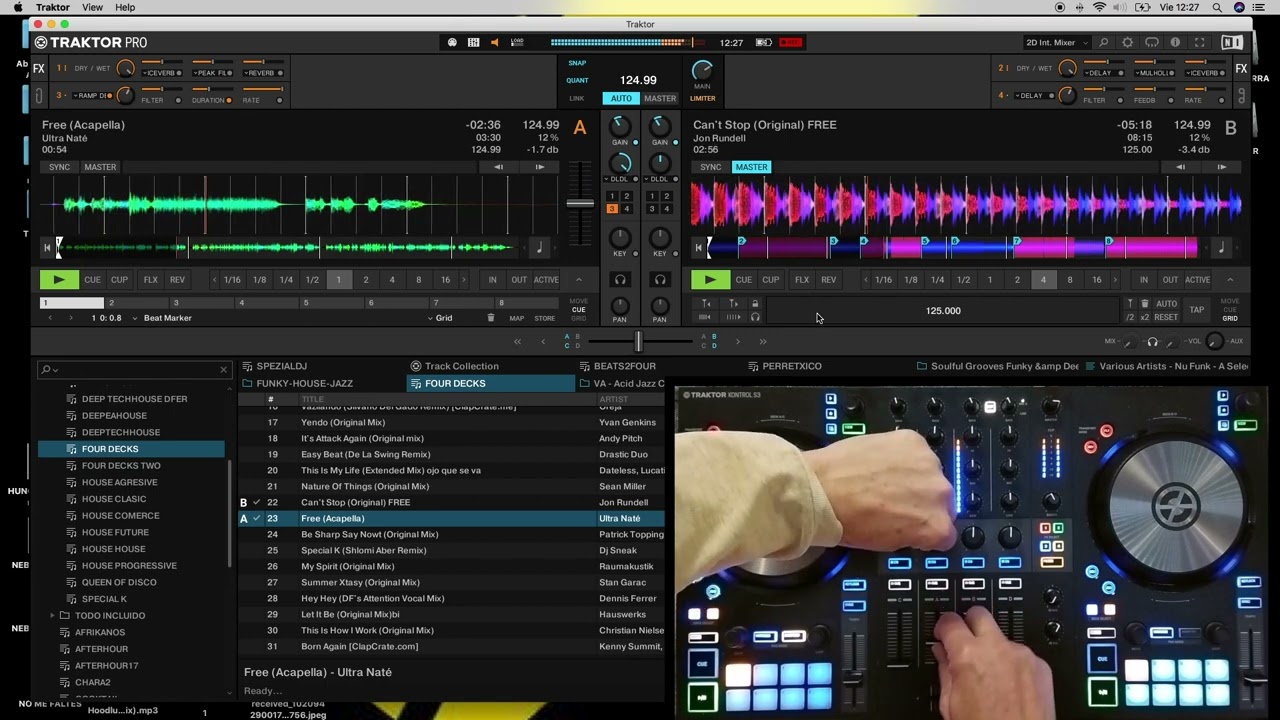Image resolution: width=1280 pixels, height=720 pixels.
Task: Jump to track start on Deck A
Action: [46, 247]
